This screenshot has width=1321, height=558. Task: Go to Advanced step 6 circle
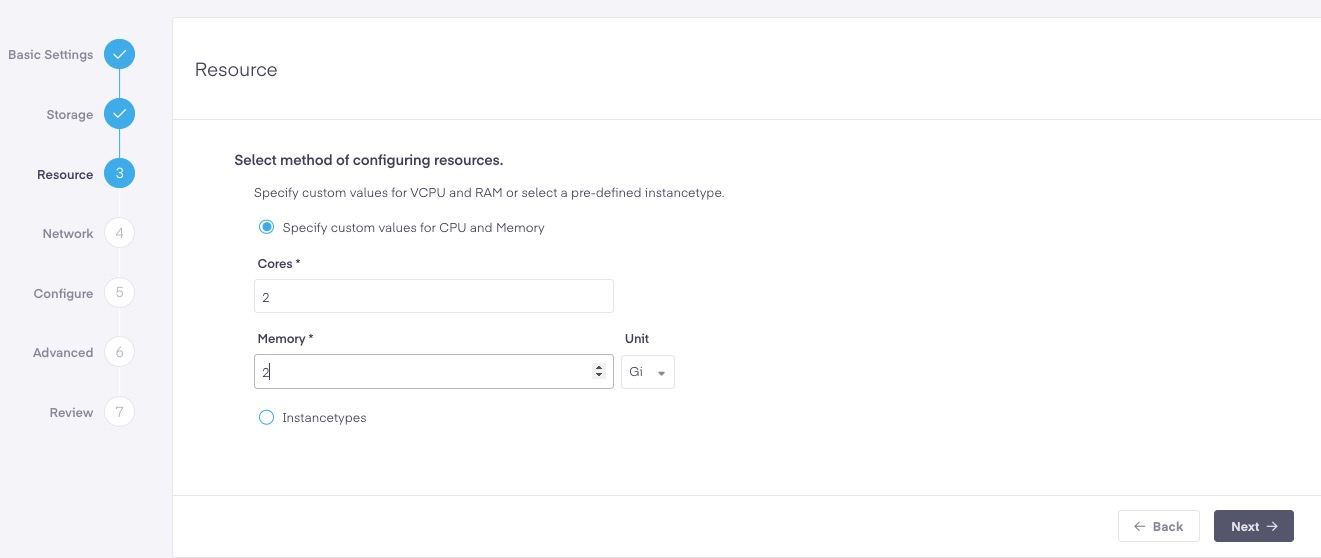119,352
